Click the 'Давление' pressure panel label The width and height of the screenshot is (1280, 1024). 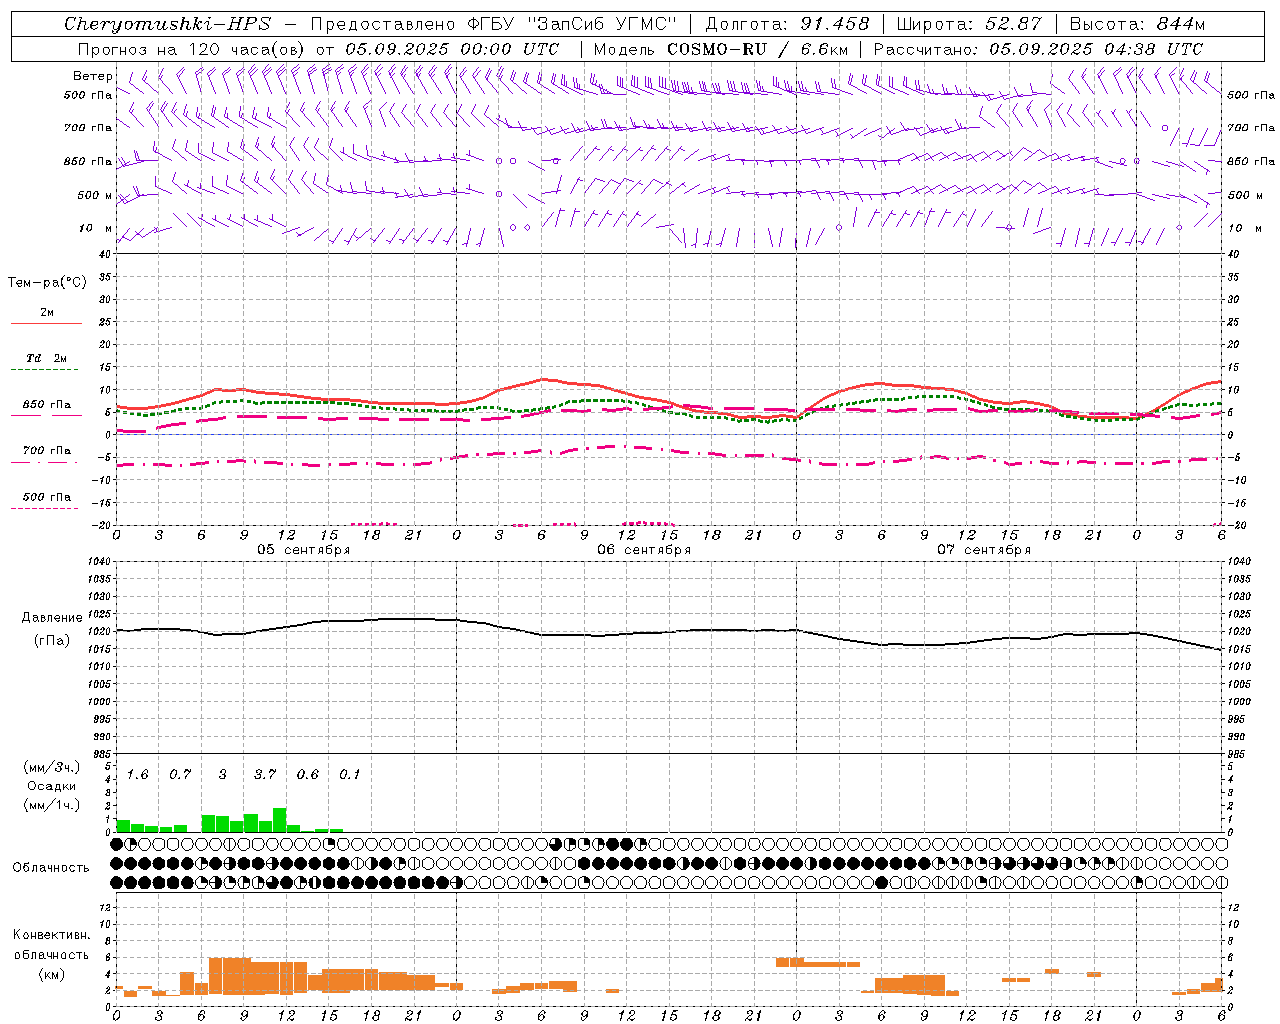(x=52, y=618)
